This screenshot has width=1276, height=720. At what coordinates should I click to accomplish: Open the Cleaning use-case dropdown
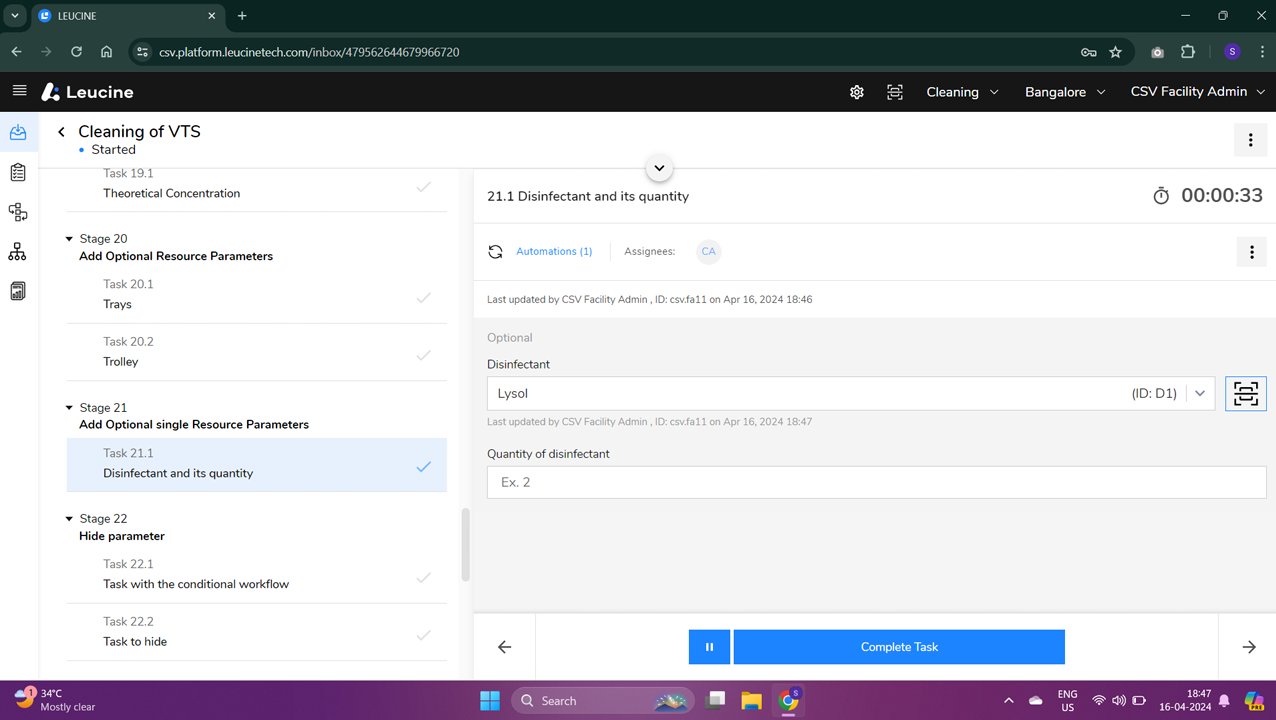coord(962,92)
